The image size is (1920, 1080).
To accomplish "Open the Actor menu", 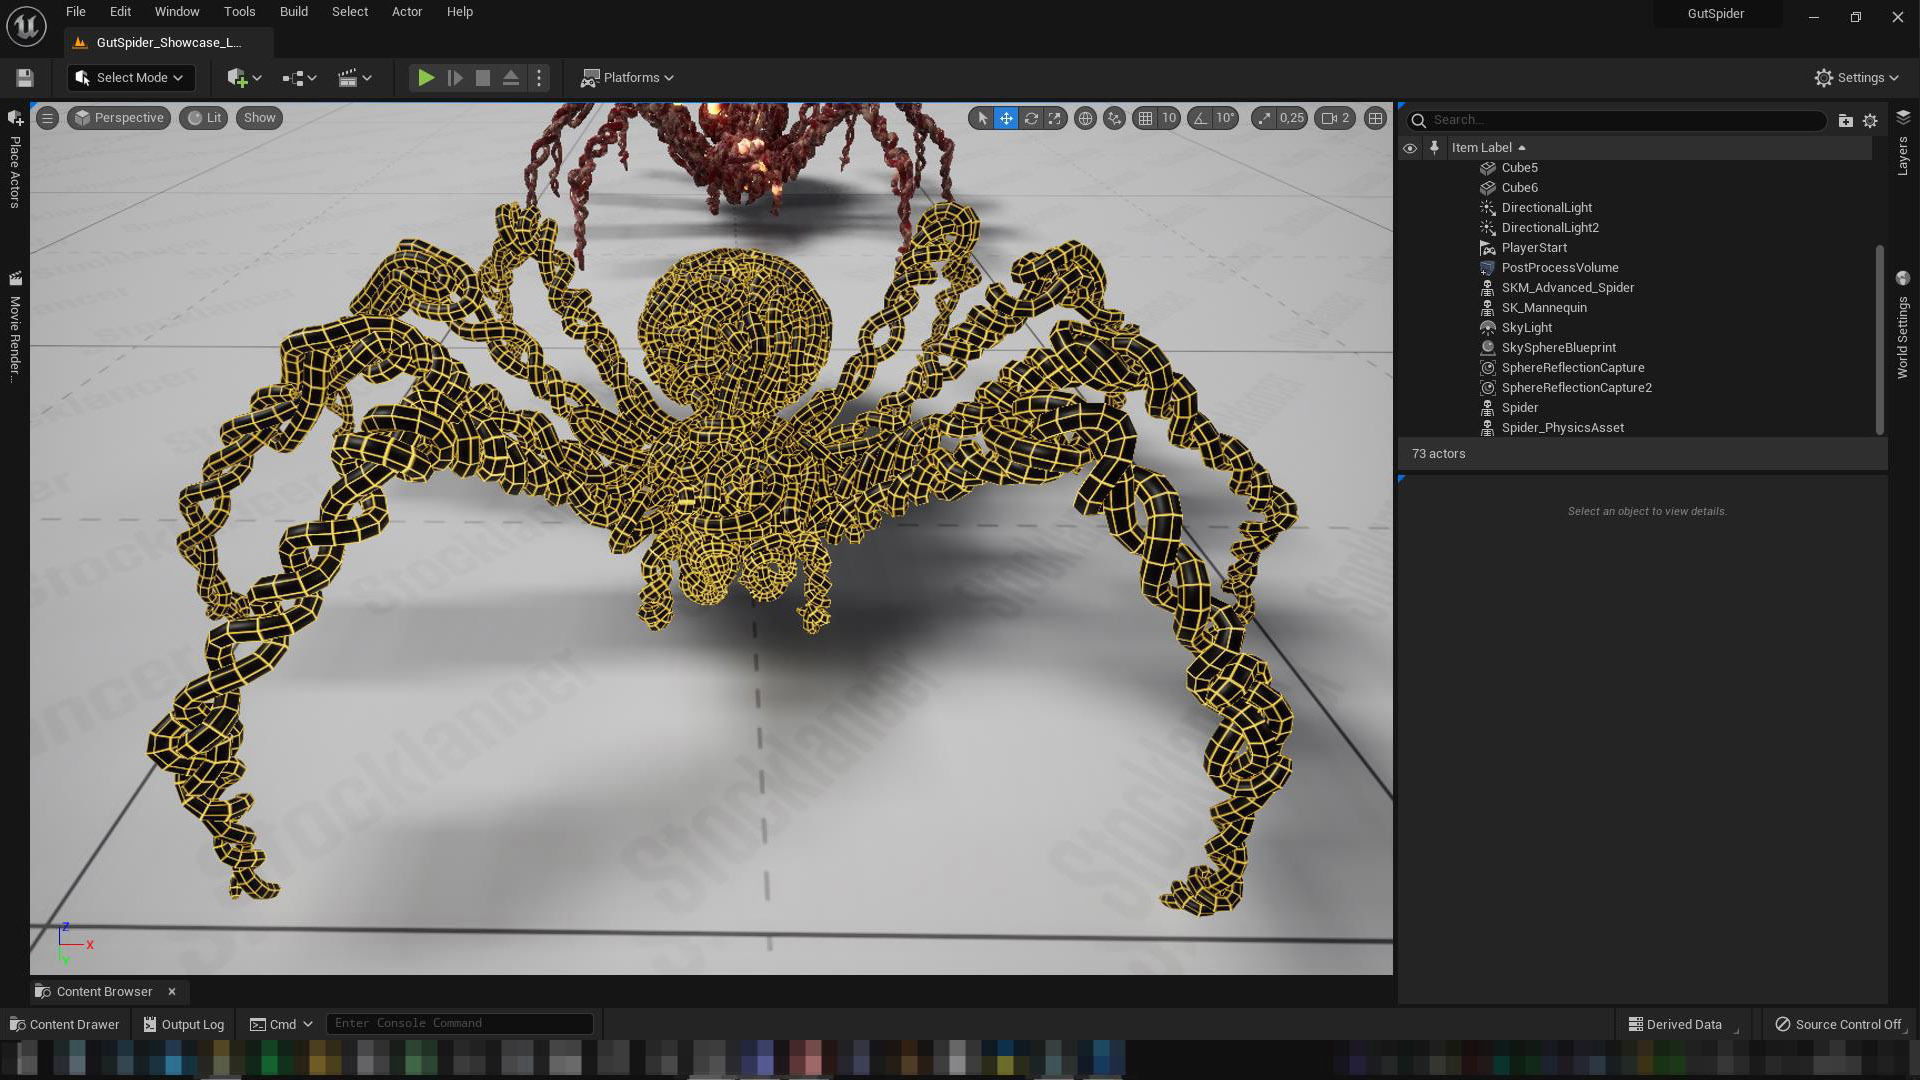I will click(407, 12).
